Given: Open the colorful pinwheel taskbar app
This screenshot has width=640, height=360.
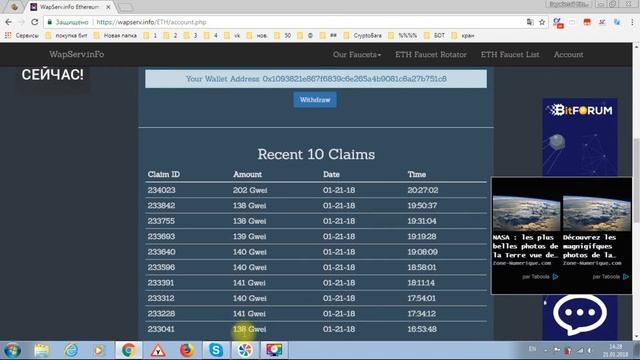Looking at the screenshot, I should 245,350.
